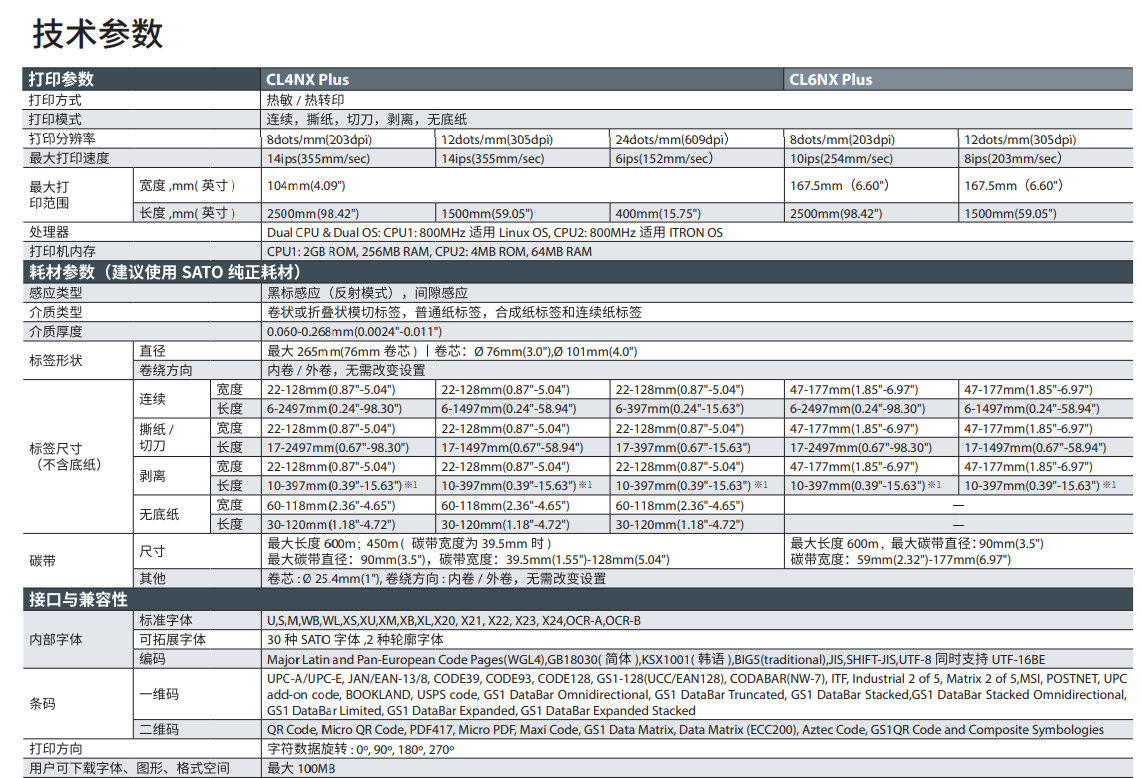Click the 碳带 row label
Screen dimensions: 1142x778
(x=42, y=561)
